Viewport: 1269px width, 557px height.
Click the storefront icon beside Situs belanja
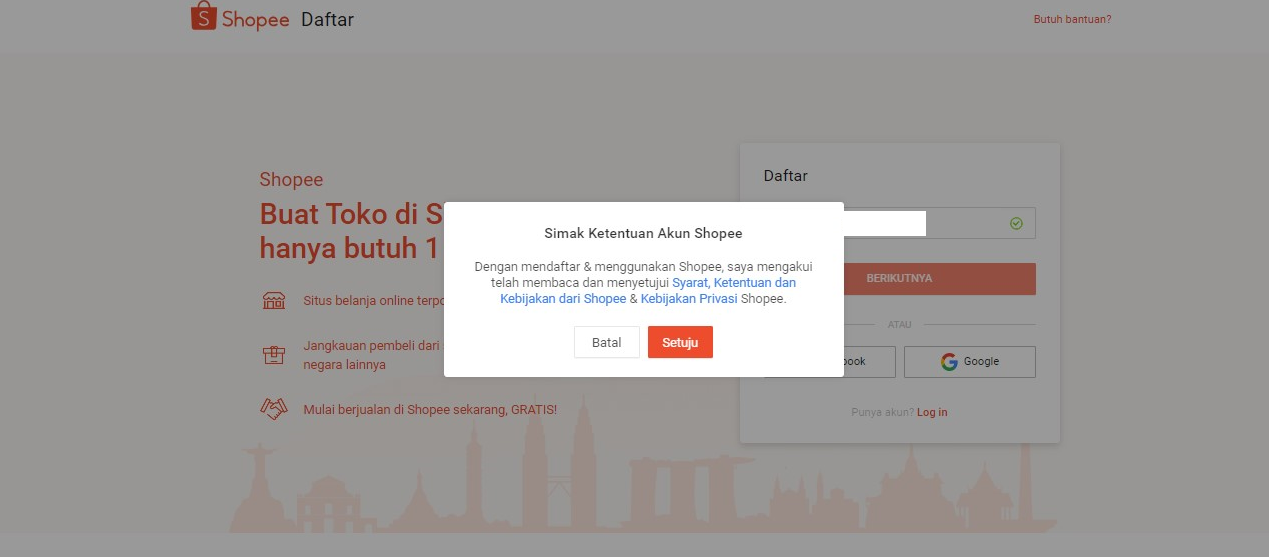pos(274,301)
